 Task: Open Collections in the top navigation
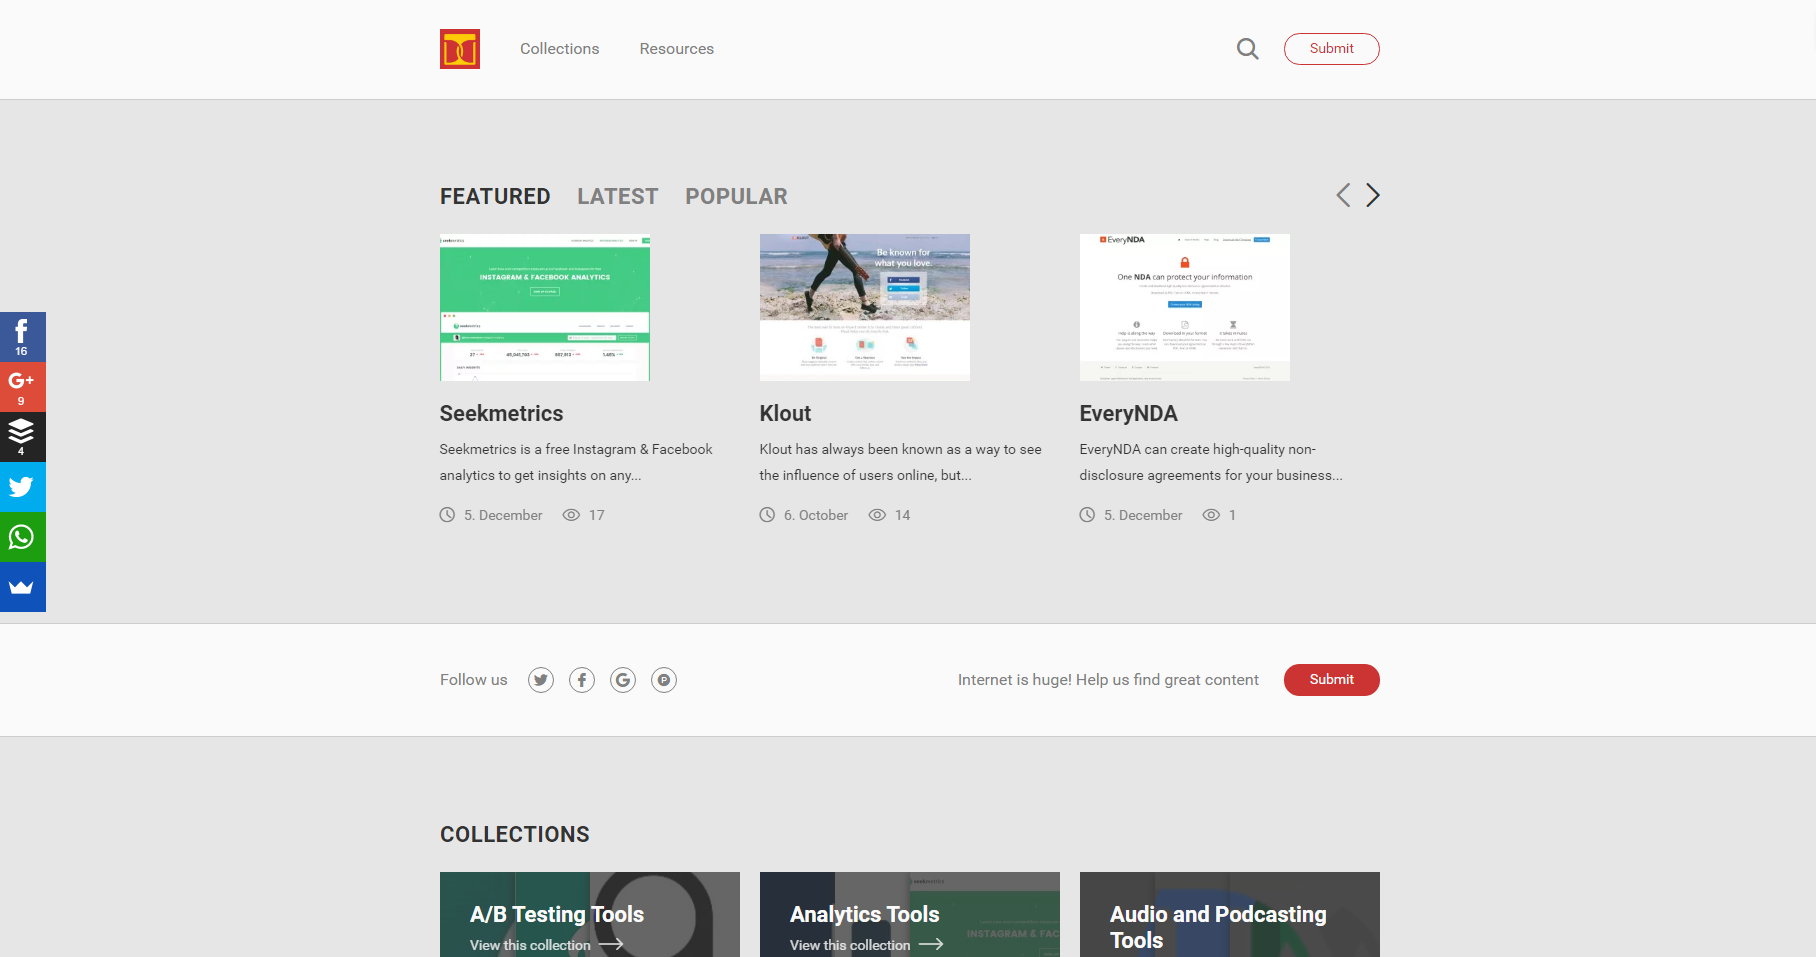[559, 49]
